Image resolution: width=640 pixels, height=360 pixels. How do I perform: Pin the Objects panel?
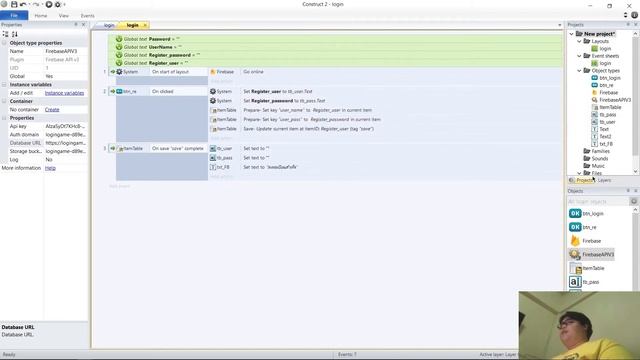[x=628, y=191]
